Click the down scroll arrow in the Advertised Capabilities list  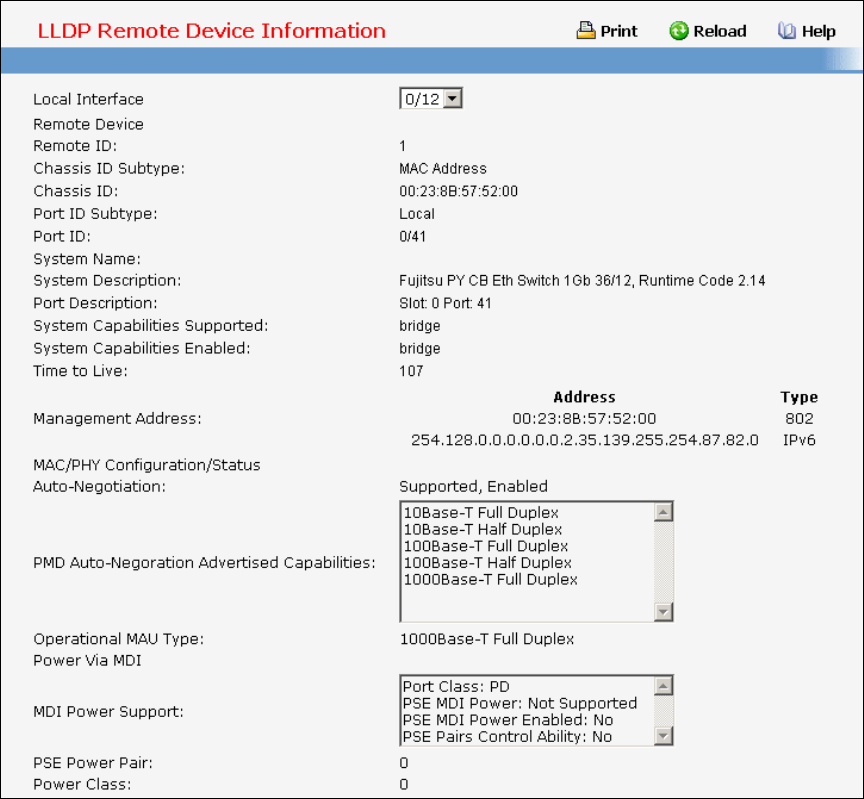click(x=663, y=612)
